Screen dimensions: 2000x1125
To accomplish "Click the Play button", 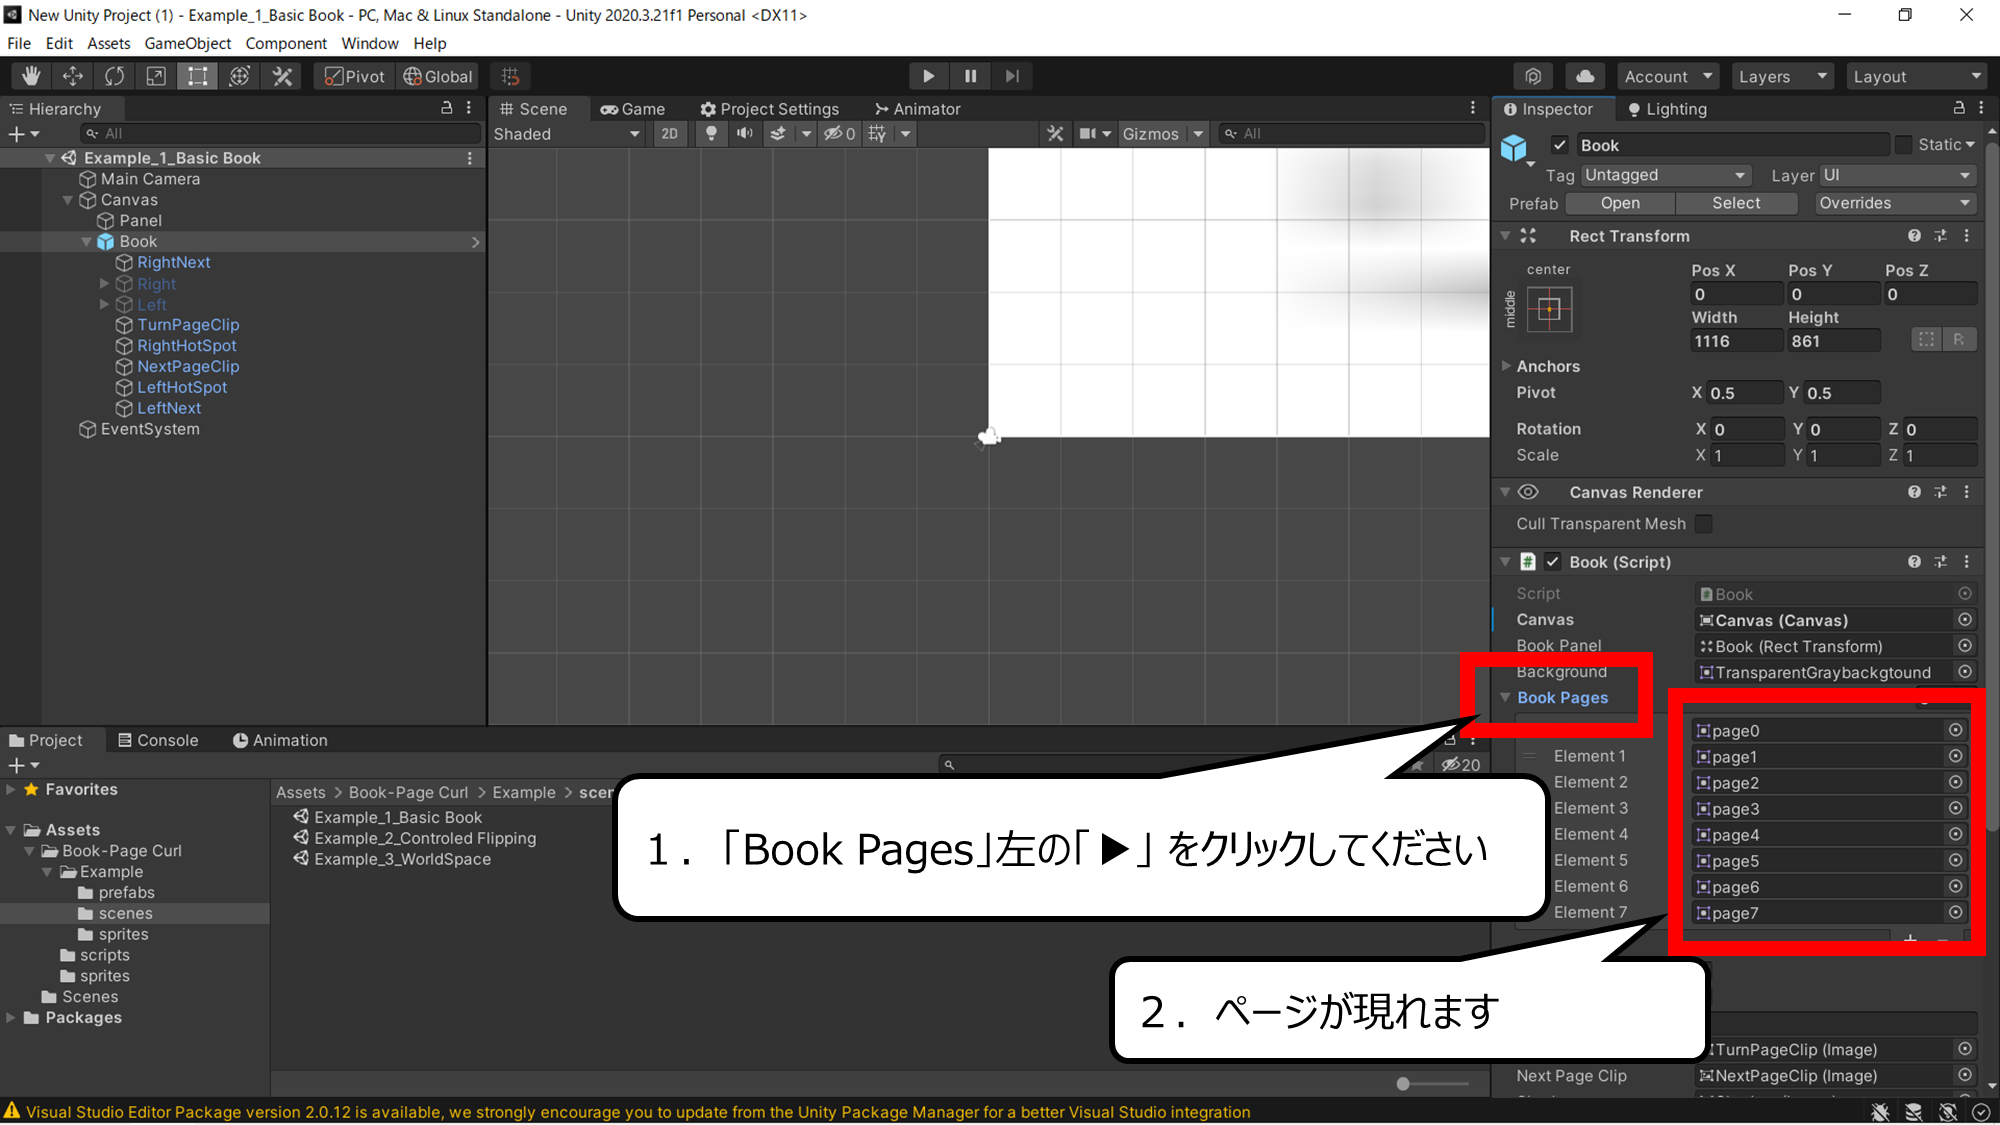I will tap(929, 76).
